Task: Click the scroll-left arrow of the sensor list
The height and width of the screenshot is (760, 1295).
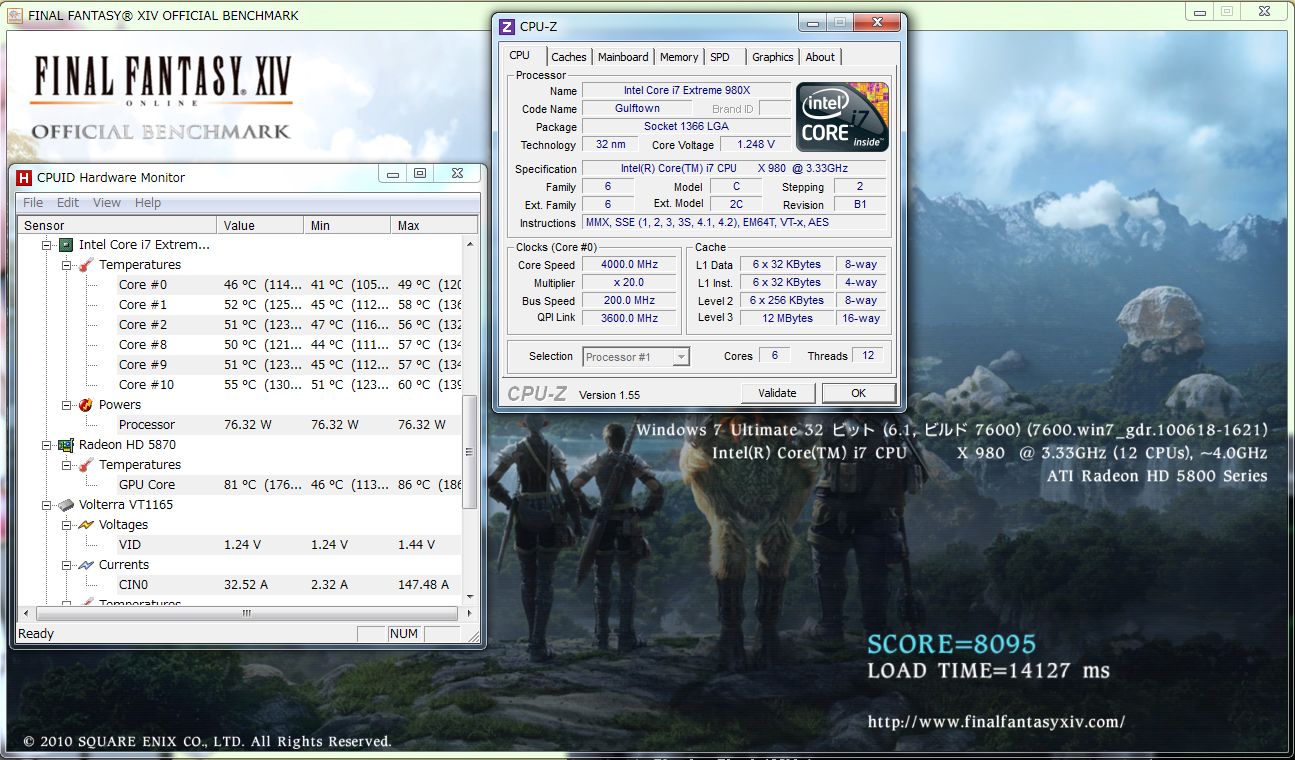Action: (x=26, y=613)
